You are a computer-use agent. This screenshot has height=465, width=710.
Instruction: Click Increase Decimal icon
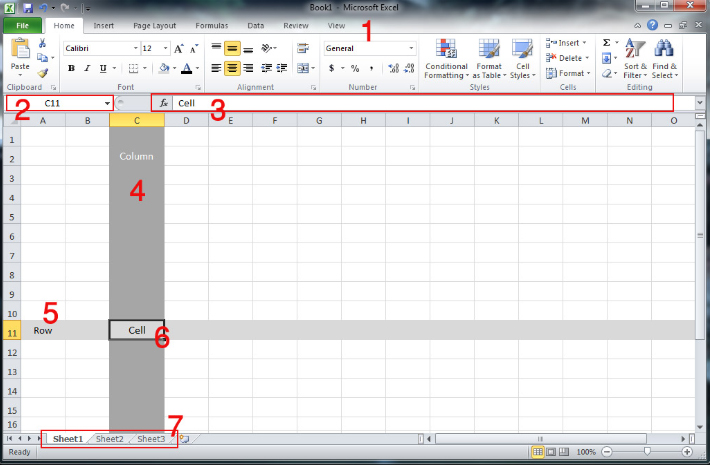pyautogui.click(x=393, y=68)
